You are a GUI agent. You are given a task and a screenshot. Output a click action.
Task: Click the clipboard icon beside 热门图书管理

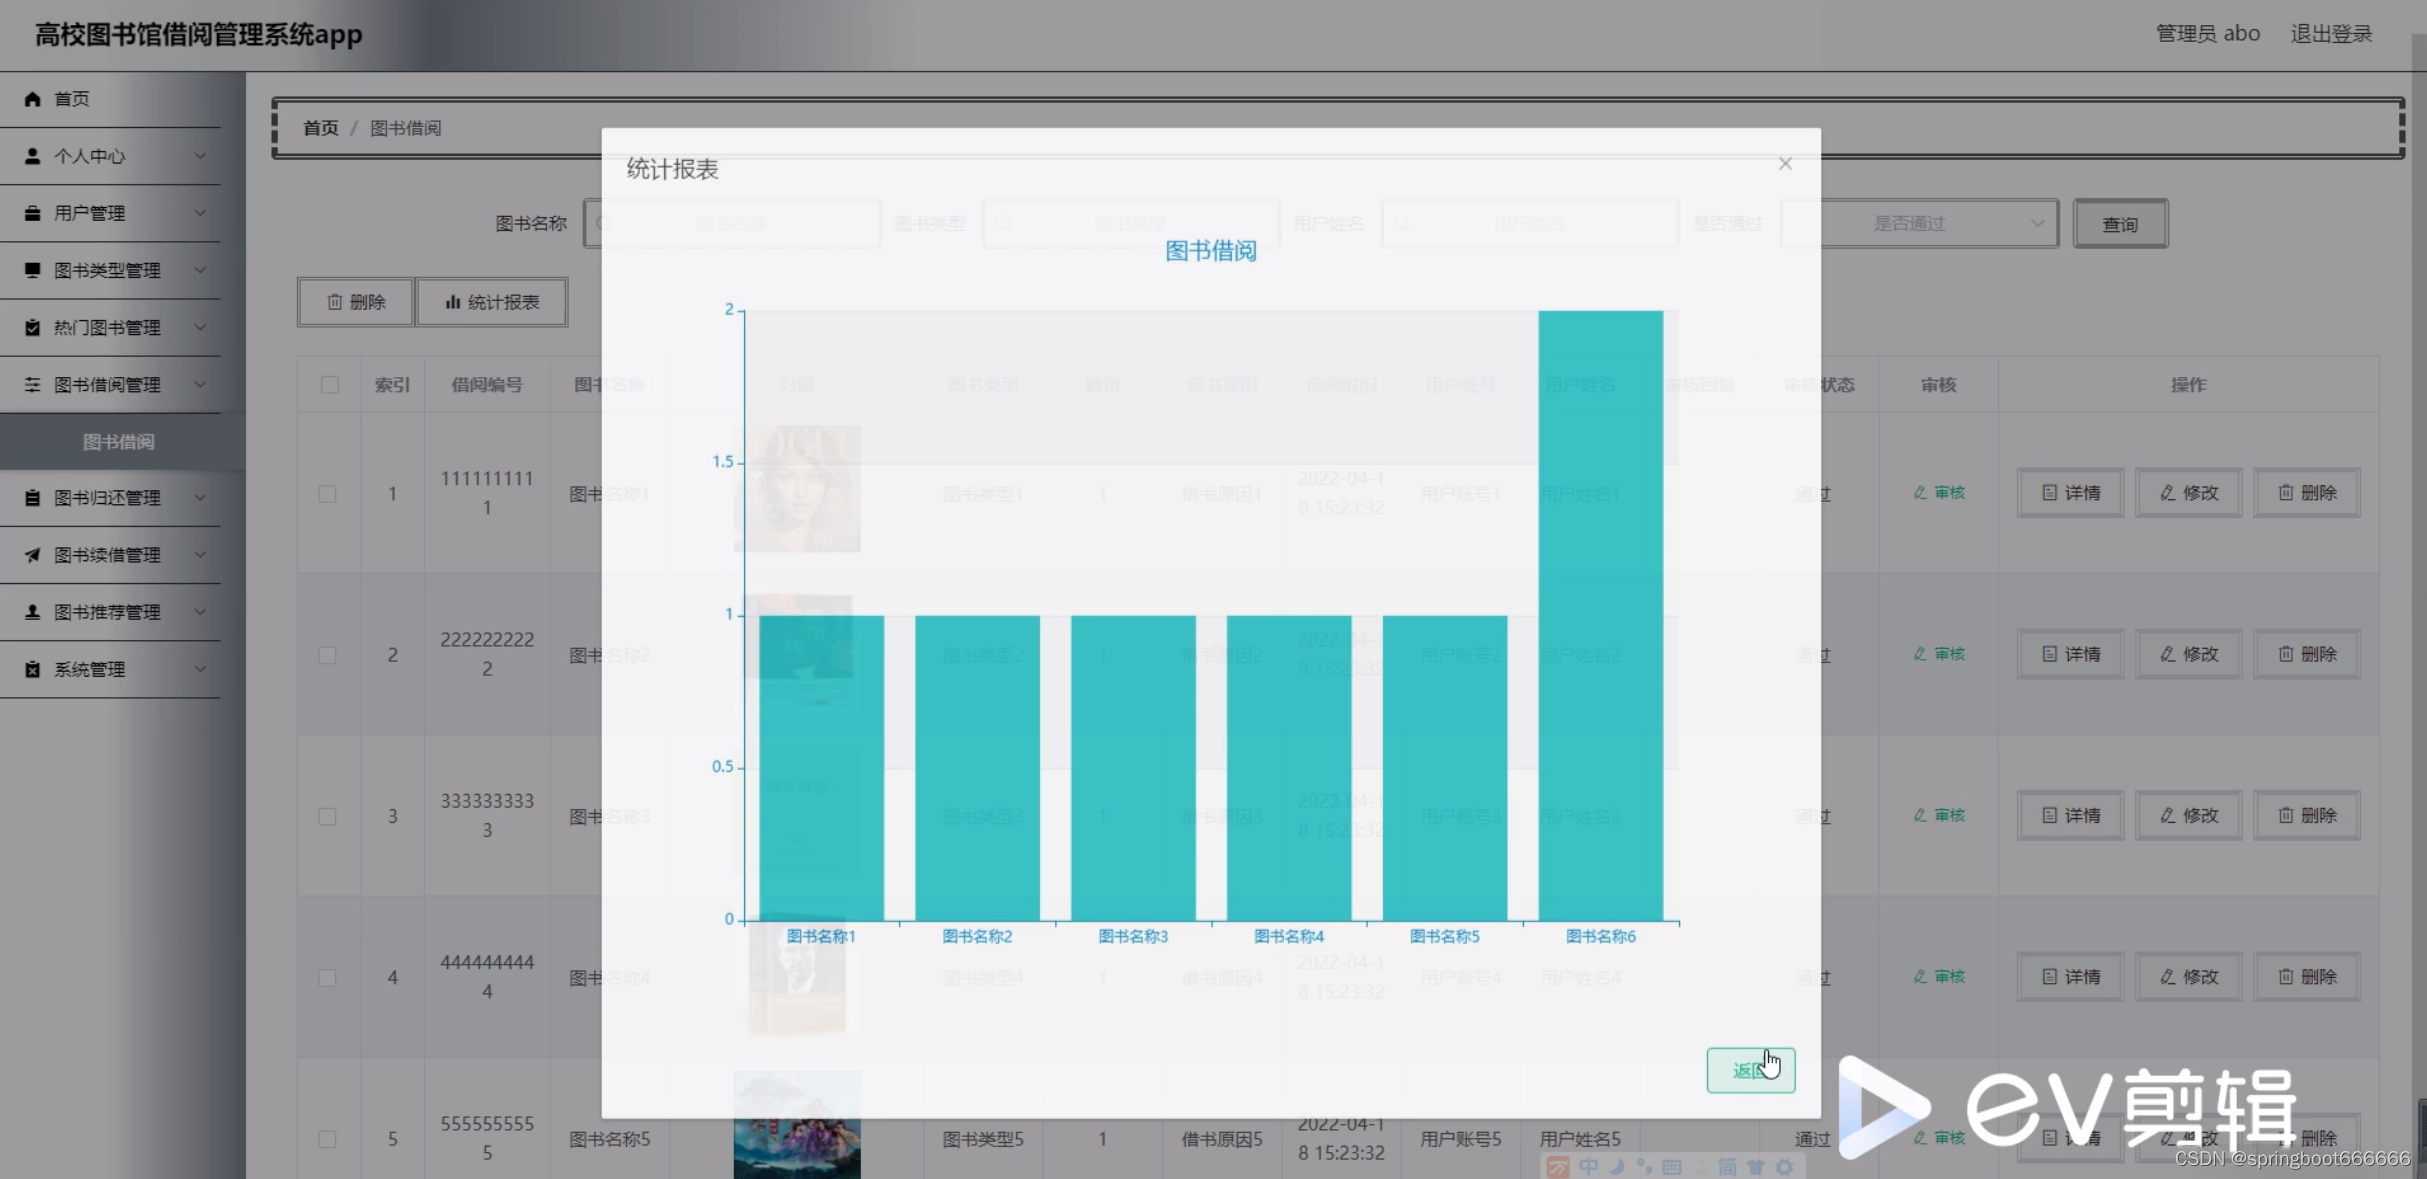pos(32,328)
